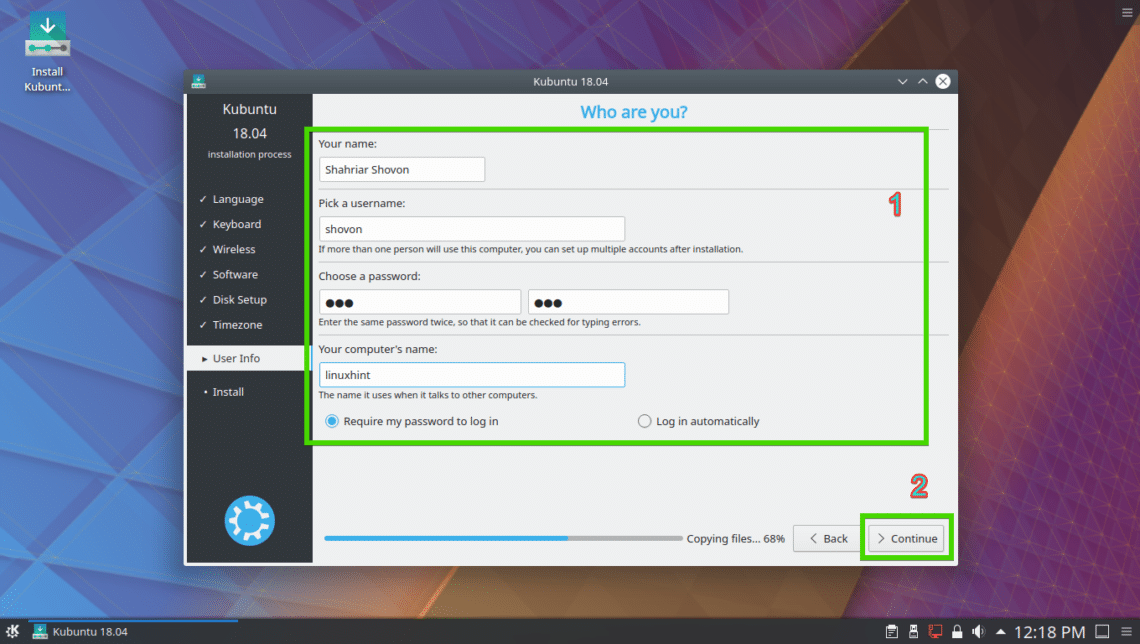Image resolution: width=1140 pixels, height=644 pixels.
Task: Click the Copying files progress bar
Action: [503, 539]
